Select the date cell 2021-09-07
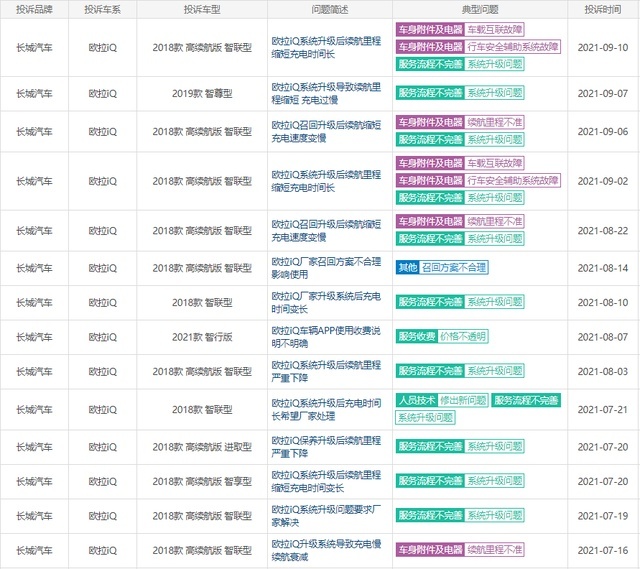The width and height of the screenshot is (640, 569). pyautogui.click(x=603, y=93)
